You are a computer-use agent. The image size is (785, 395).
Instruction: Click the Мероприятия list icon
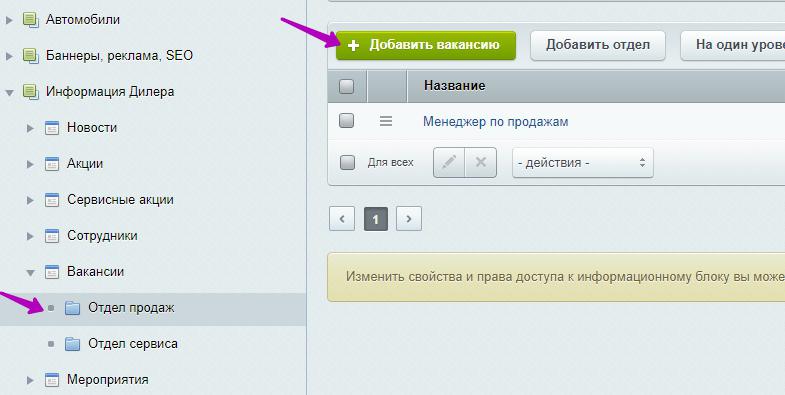52,380
